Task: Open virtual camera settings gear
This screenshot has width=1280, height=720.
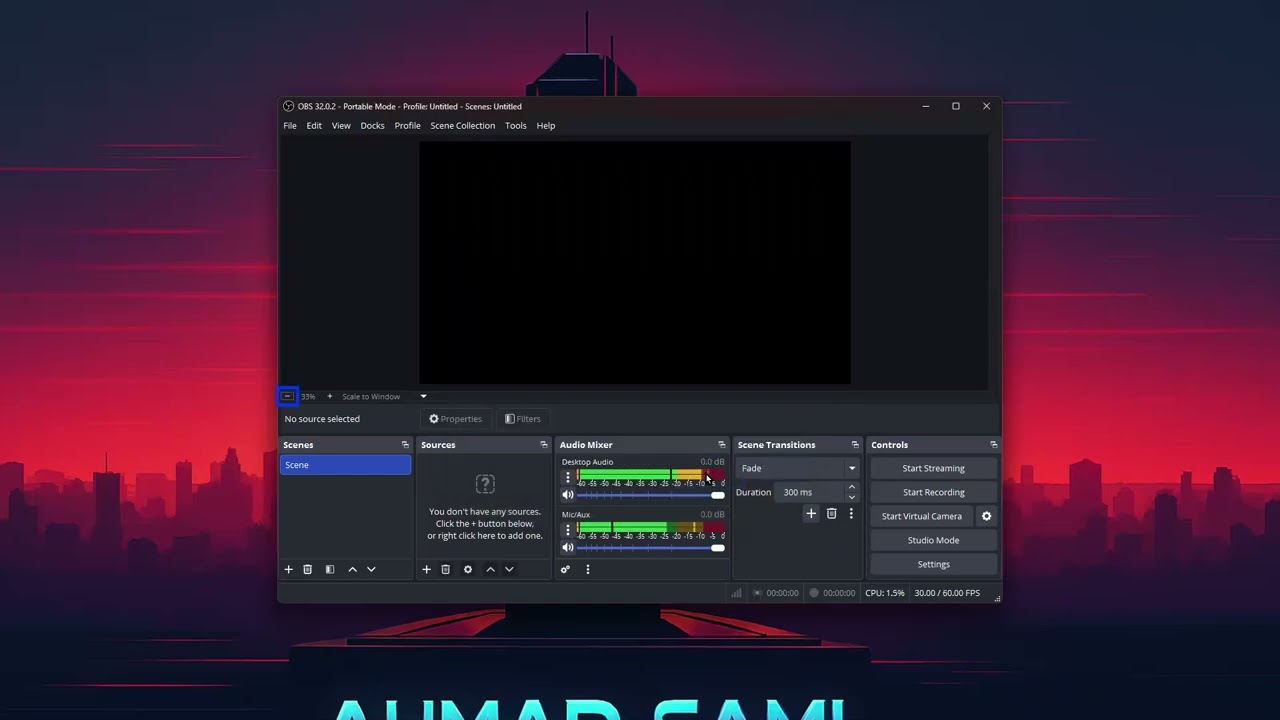Action: coord(986,516)
